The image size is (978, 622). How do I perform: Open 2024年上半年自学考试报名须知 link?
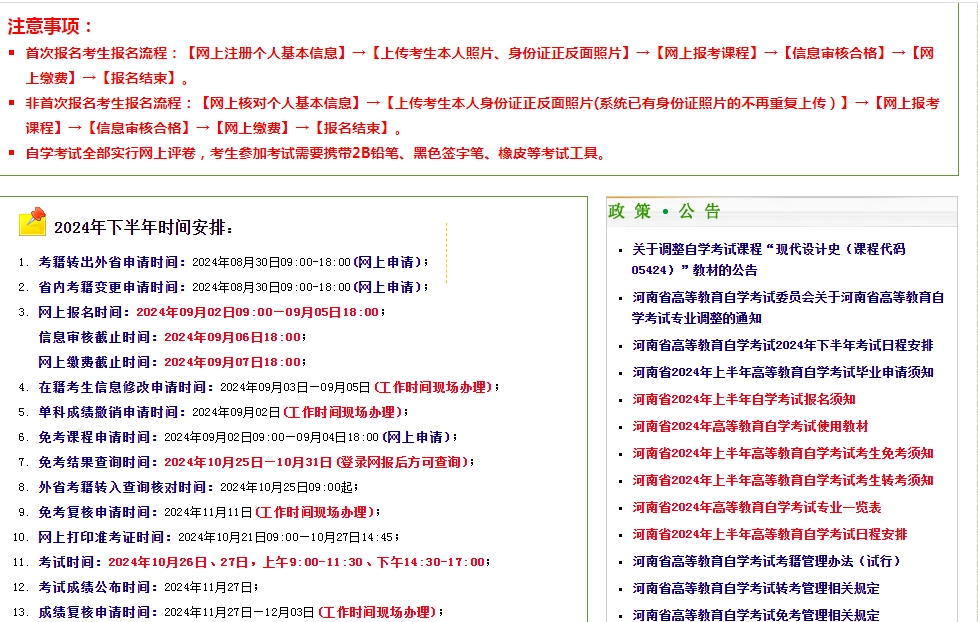[x=743, y=399]
